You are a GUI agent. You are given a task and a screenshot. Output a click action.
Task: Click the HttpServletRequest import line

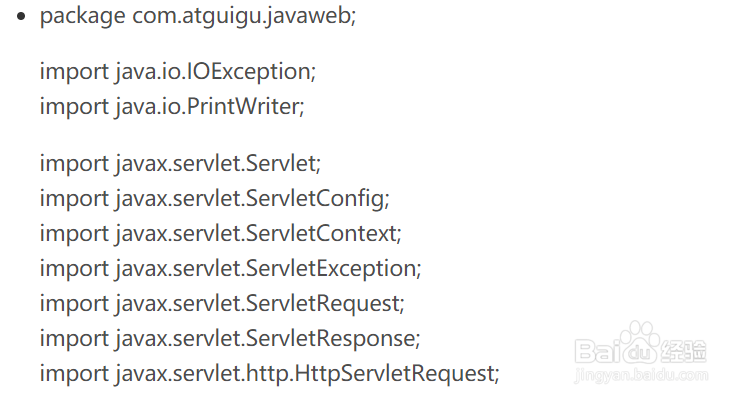click(269, 373)
